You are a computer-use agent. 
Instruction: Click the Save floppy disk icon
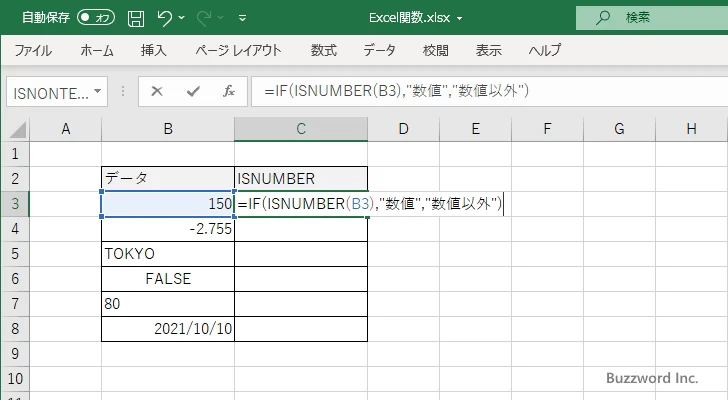click(x=136, y=18)
